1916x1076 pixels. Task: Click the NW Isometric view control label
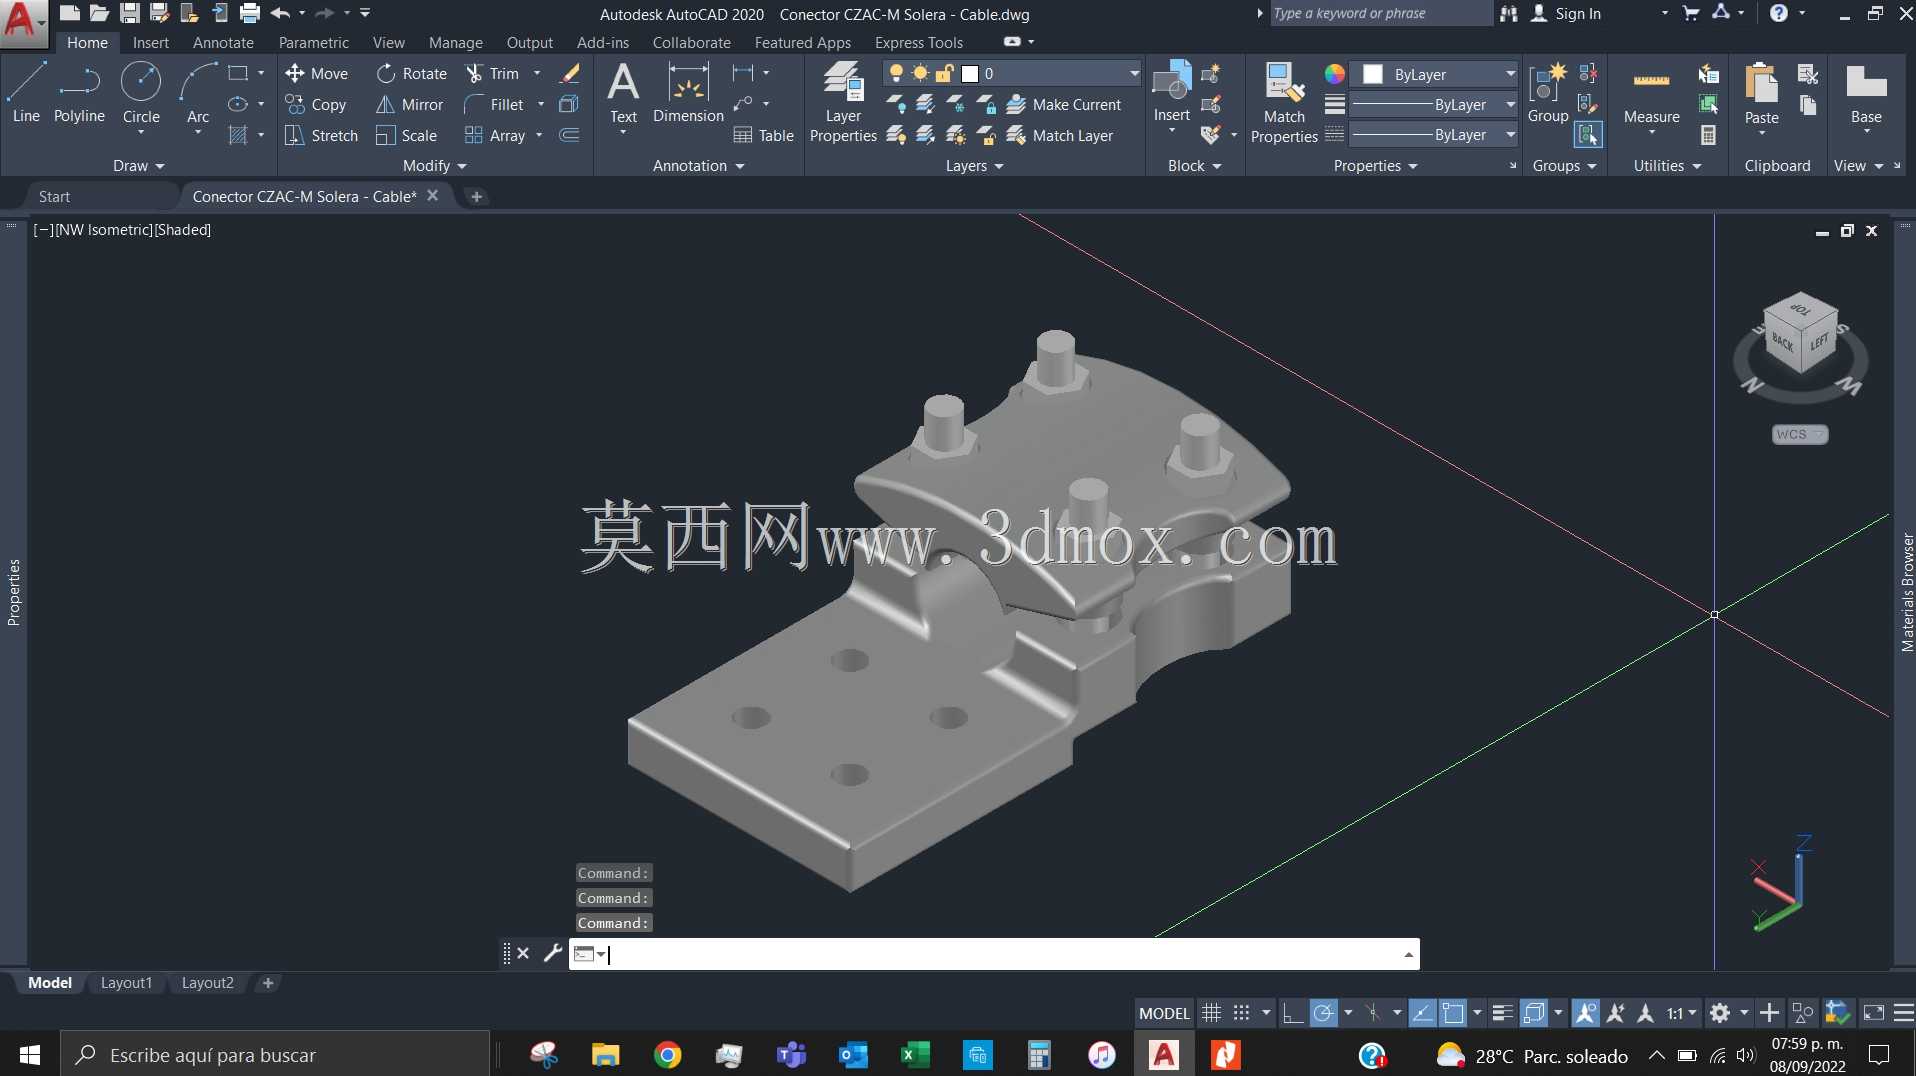pos(103,229)
